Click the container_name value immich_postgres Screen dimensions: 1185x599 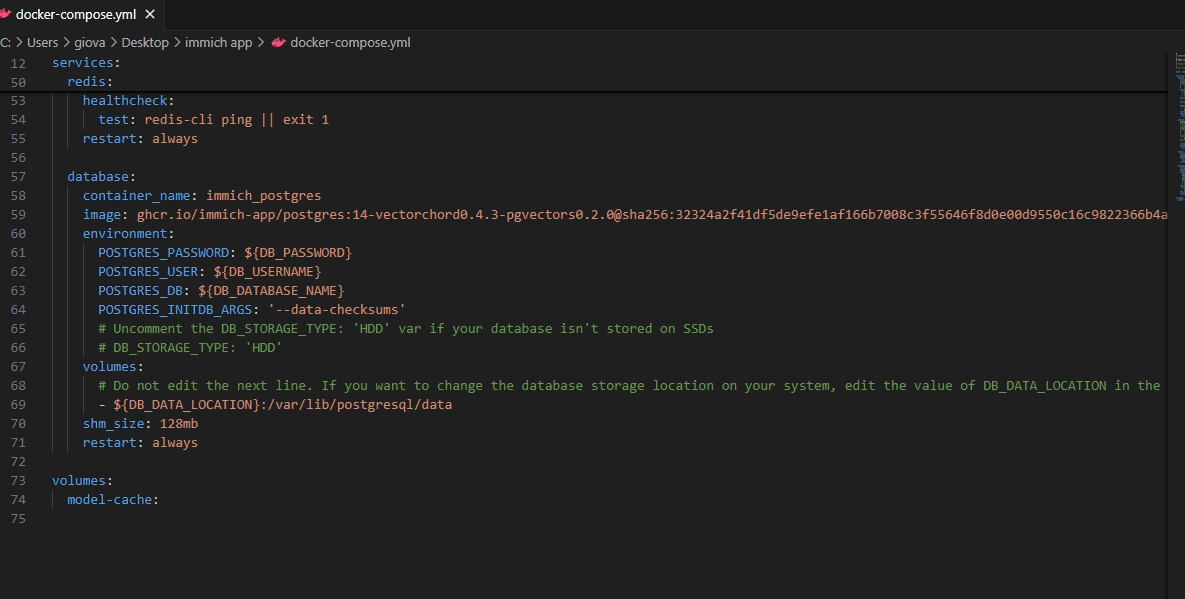pyautogui.click(x=263, y=195)
